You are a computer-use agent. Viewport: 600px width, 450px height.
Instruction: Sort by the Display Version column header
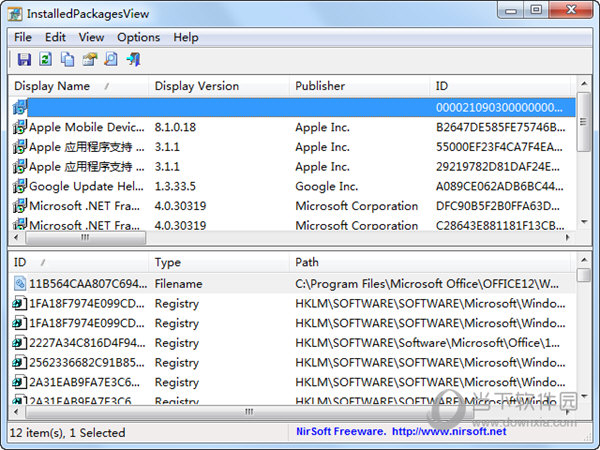[x=218, y=86]
